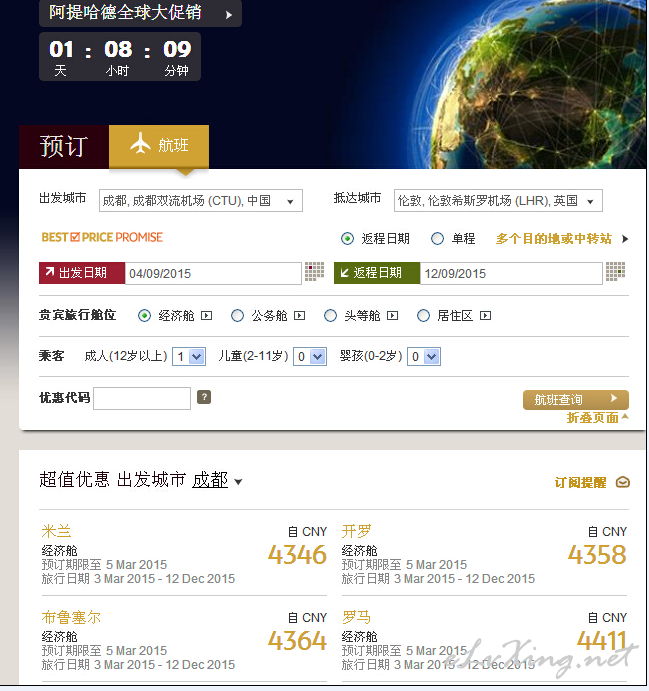Choose 居住区 cabin radio button
Screen dimensions: 649x691
point(423,316)
